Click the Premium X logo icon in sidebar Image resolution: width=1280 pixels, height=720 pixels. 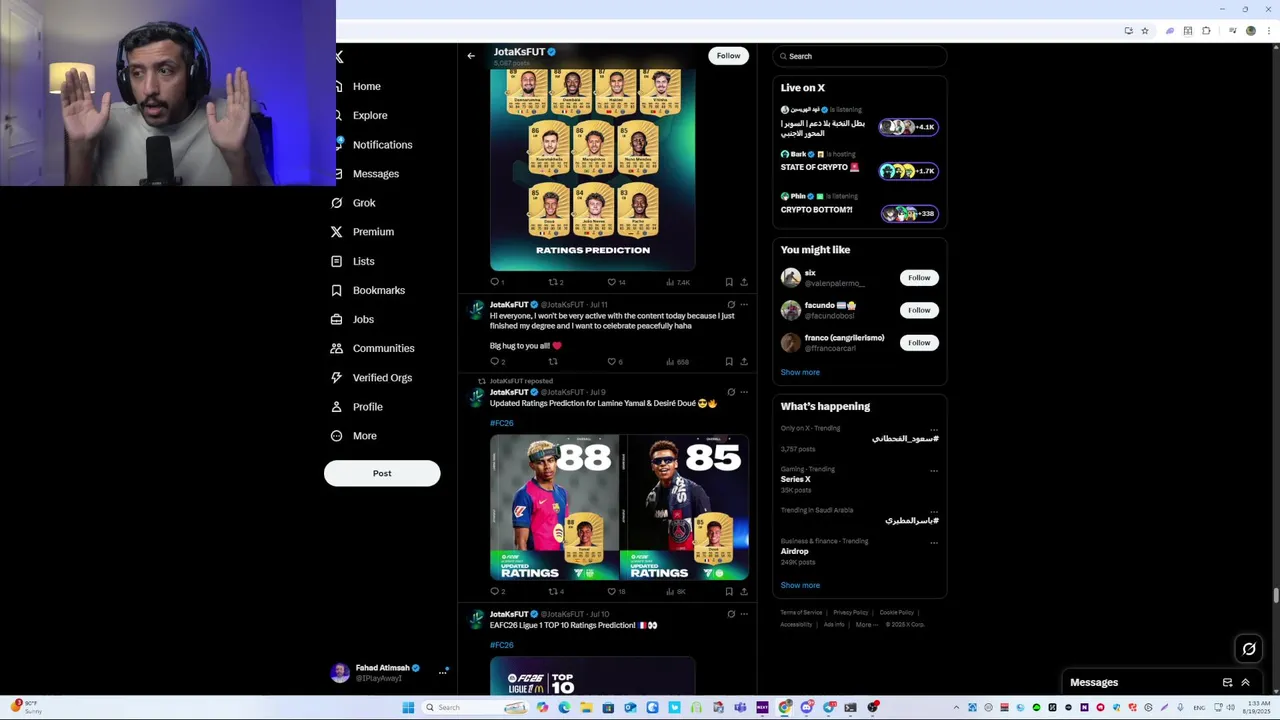pos(337,232)
